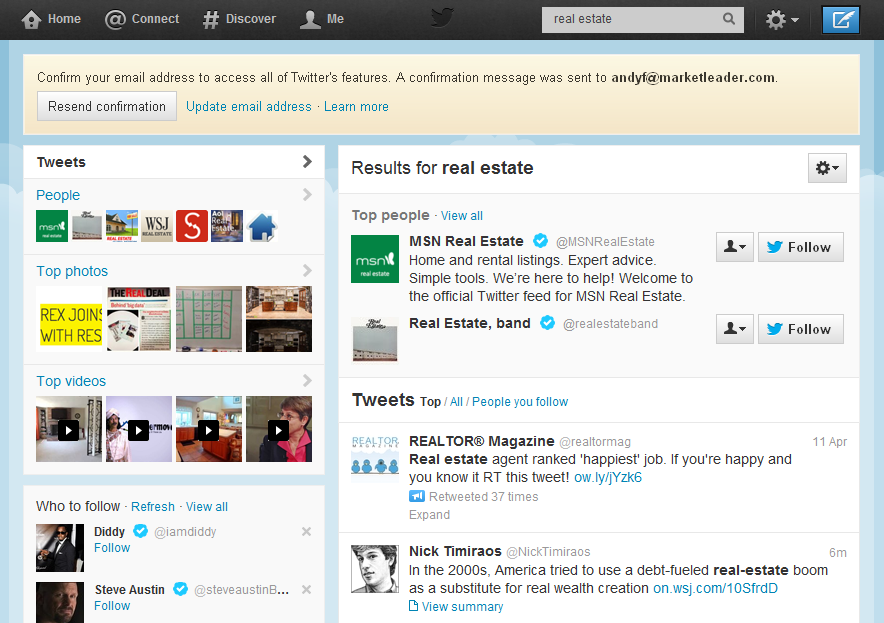Screen dimensions: 884x623
Task: Expand the REALTOR Magazine tweet
Action: coord(429,515)
